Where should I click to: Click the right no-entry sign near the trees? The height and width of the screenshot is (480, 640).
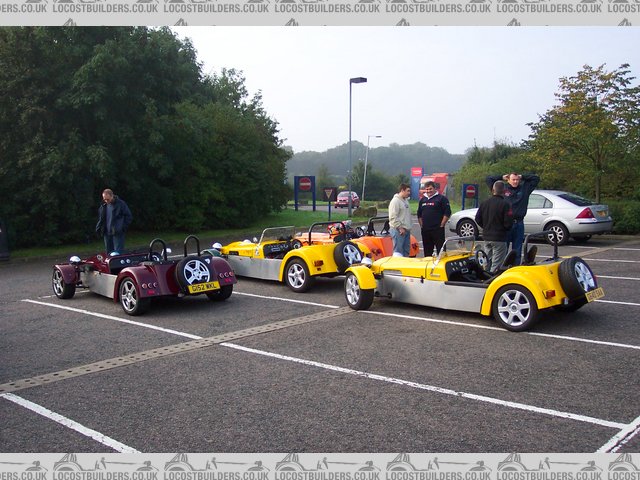tap(470, 191)
